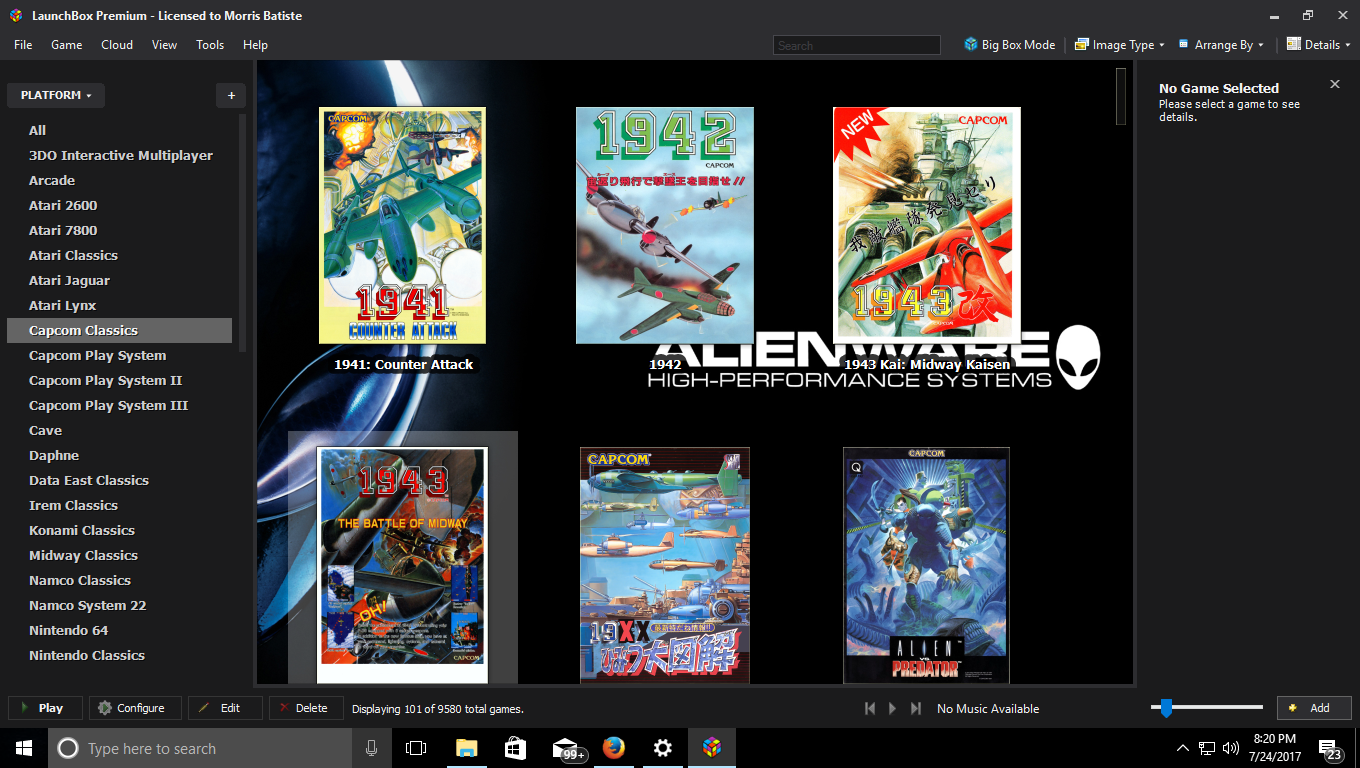Select Capcom Classics platform
The image size is (1360, 768).
click(x=119, y=330)
